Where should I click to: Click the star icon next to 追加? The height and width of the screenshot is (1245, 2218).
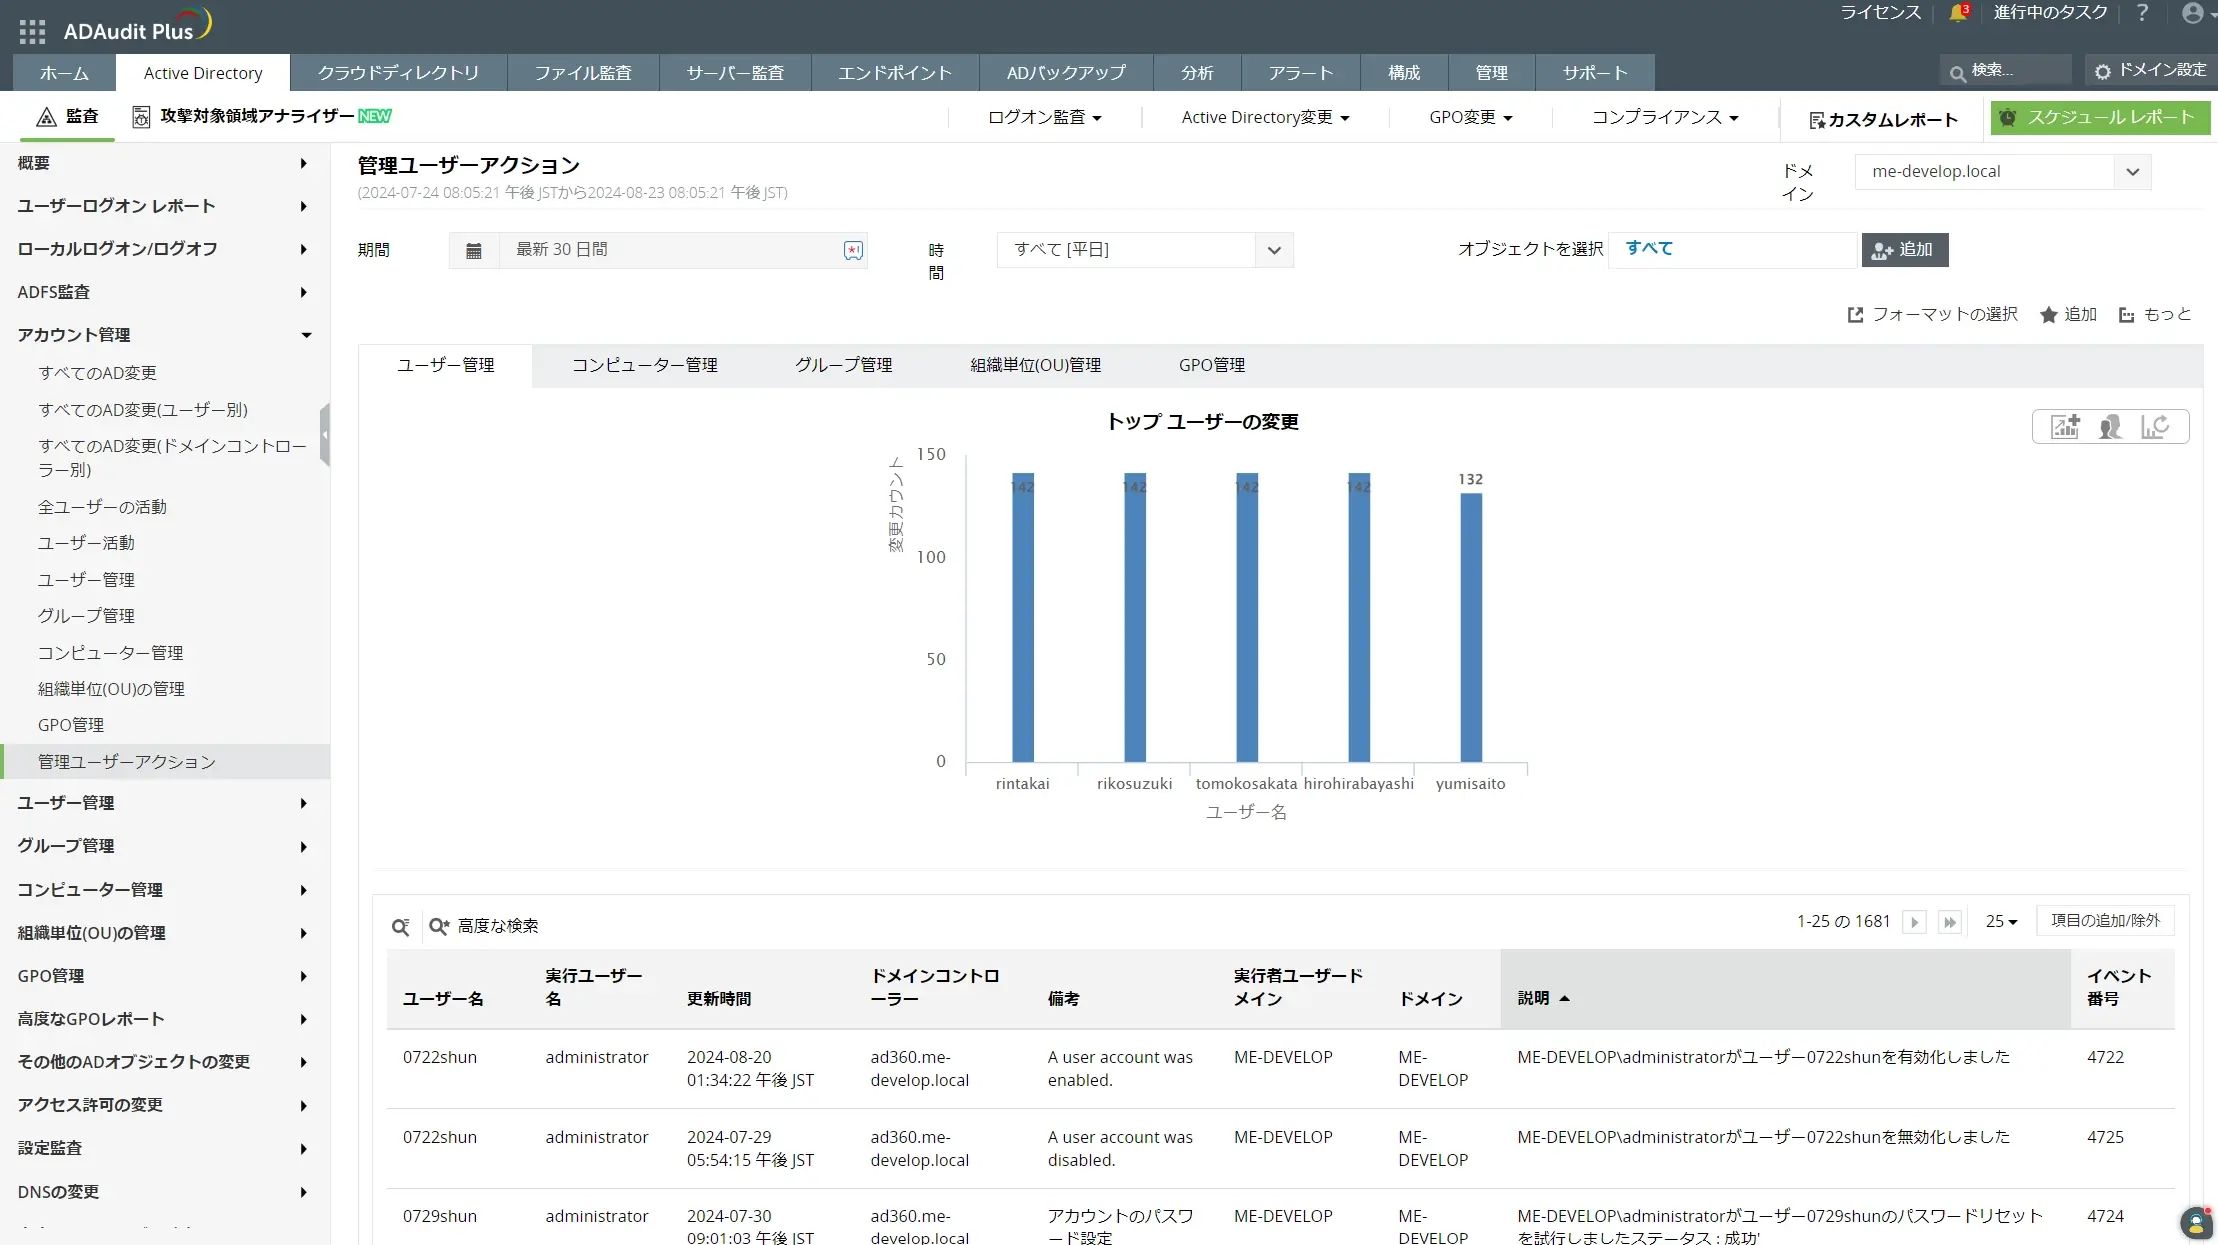(2048, 315)
